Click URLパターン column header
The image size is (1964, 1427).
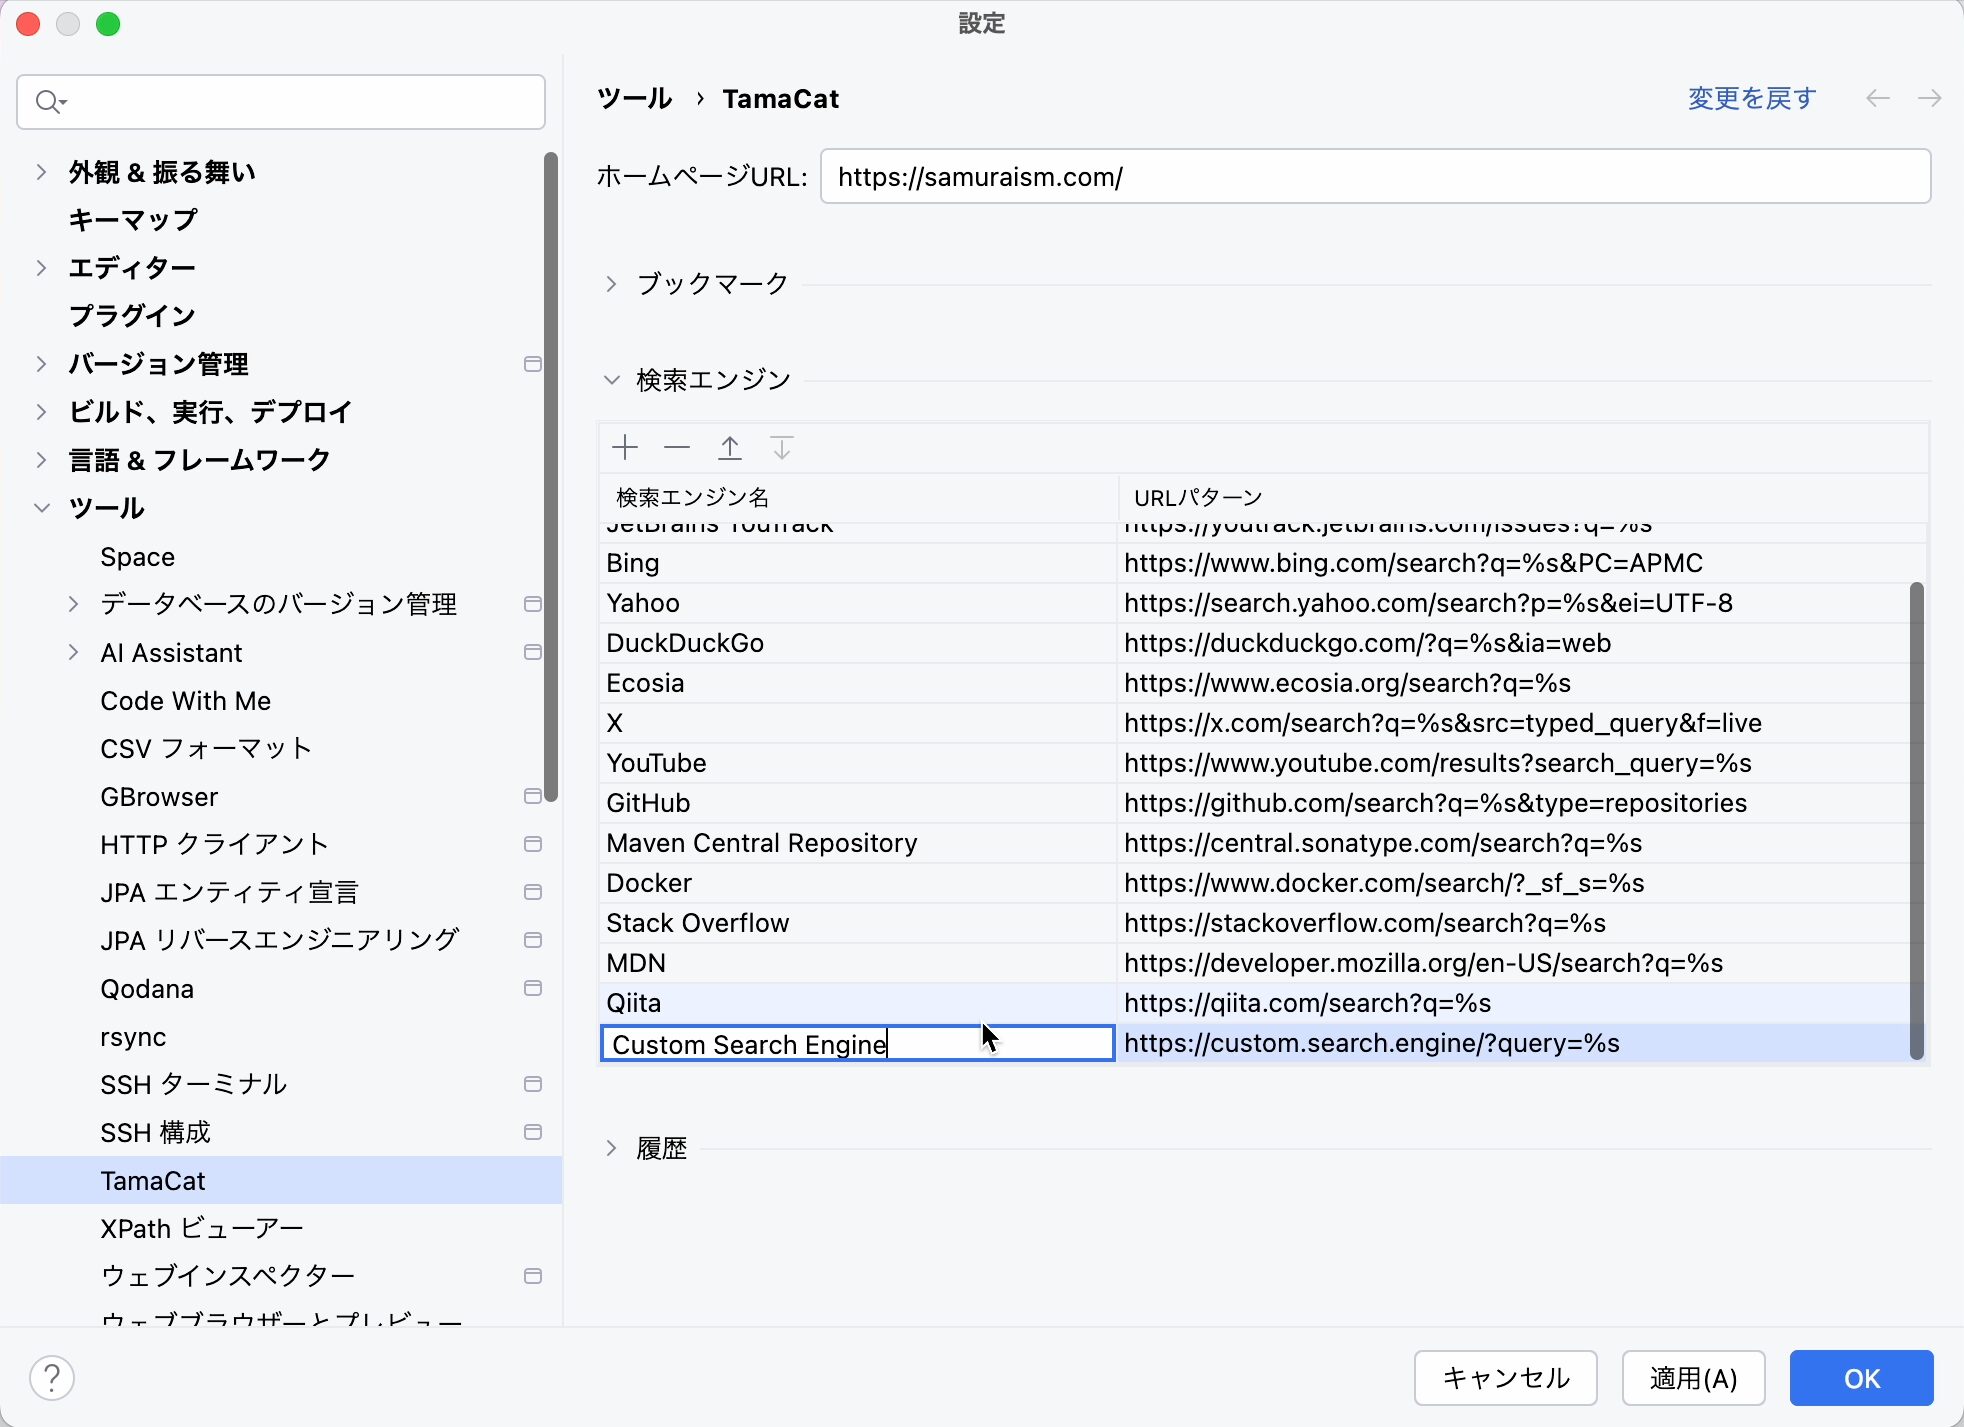pos(1522,497)
